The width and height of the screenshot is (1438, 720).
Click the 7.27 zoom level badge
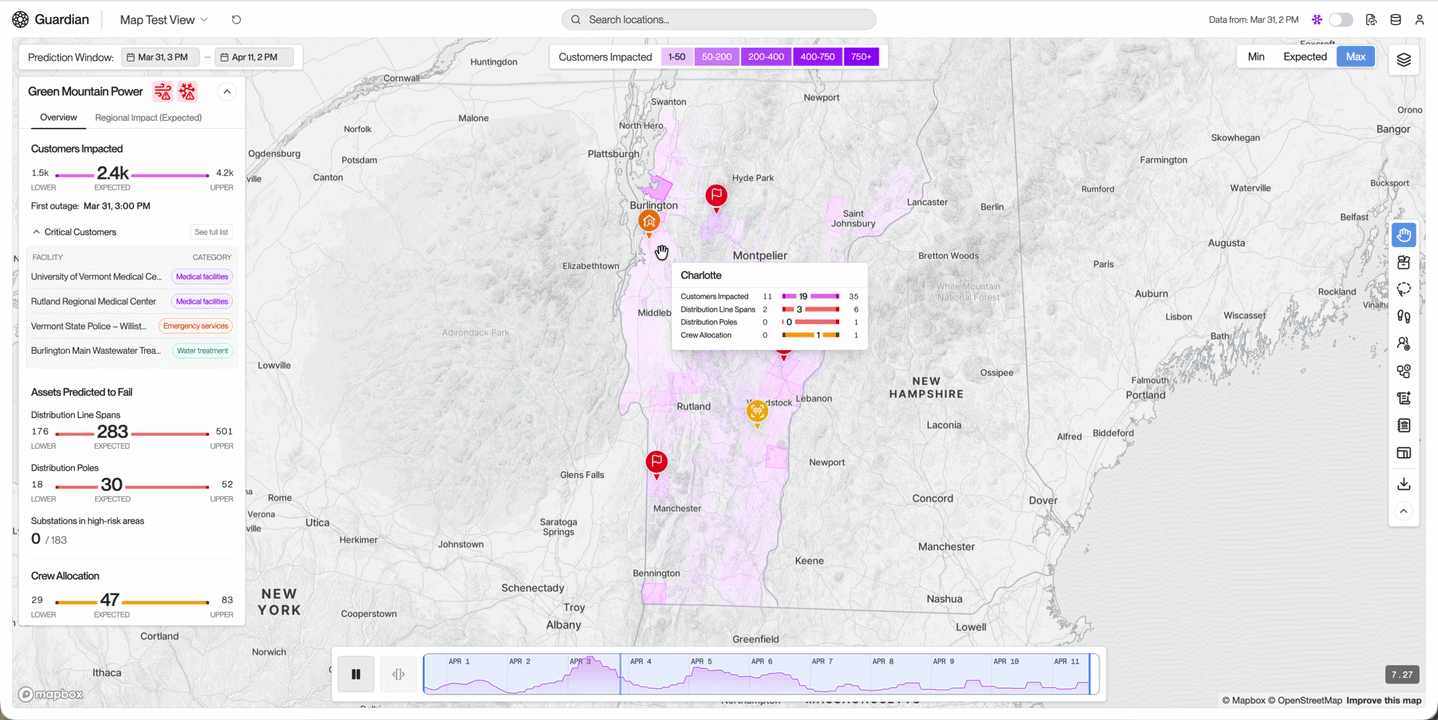point(1403,674)
